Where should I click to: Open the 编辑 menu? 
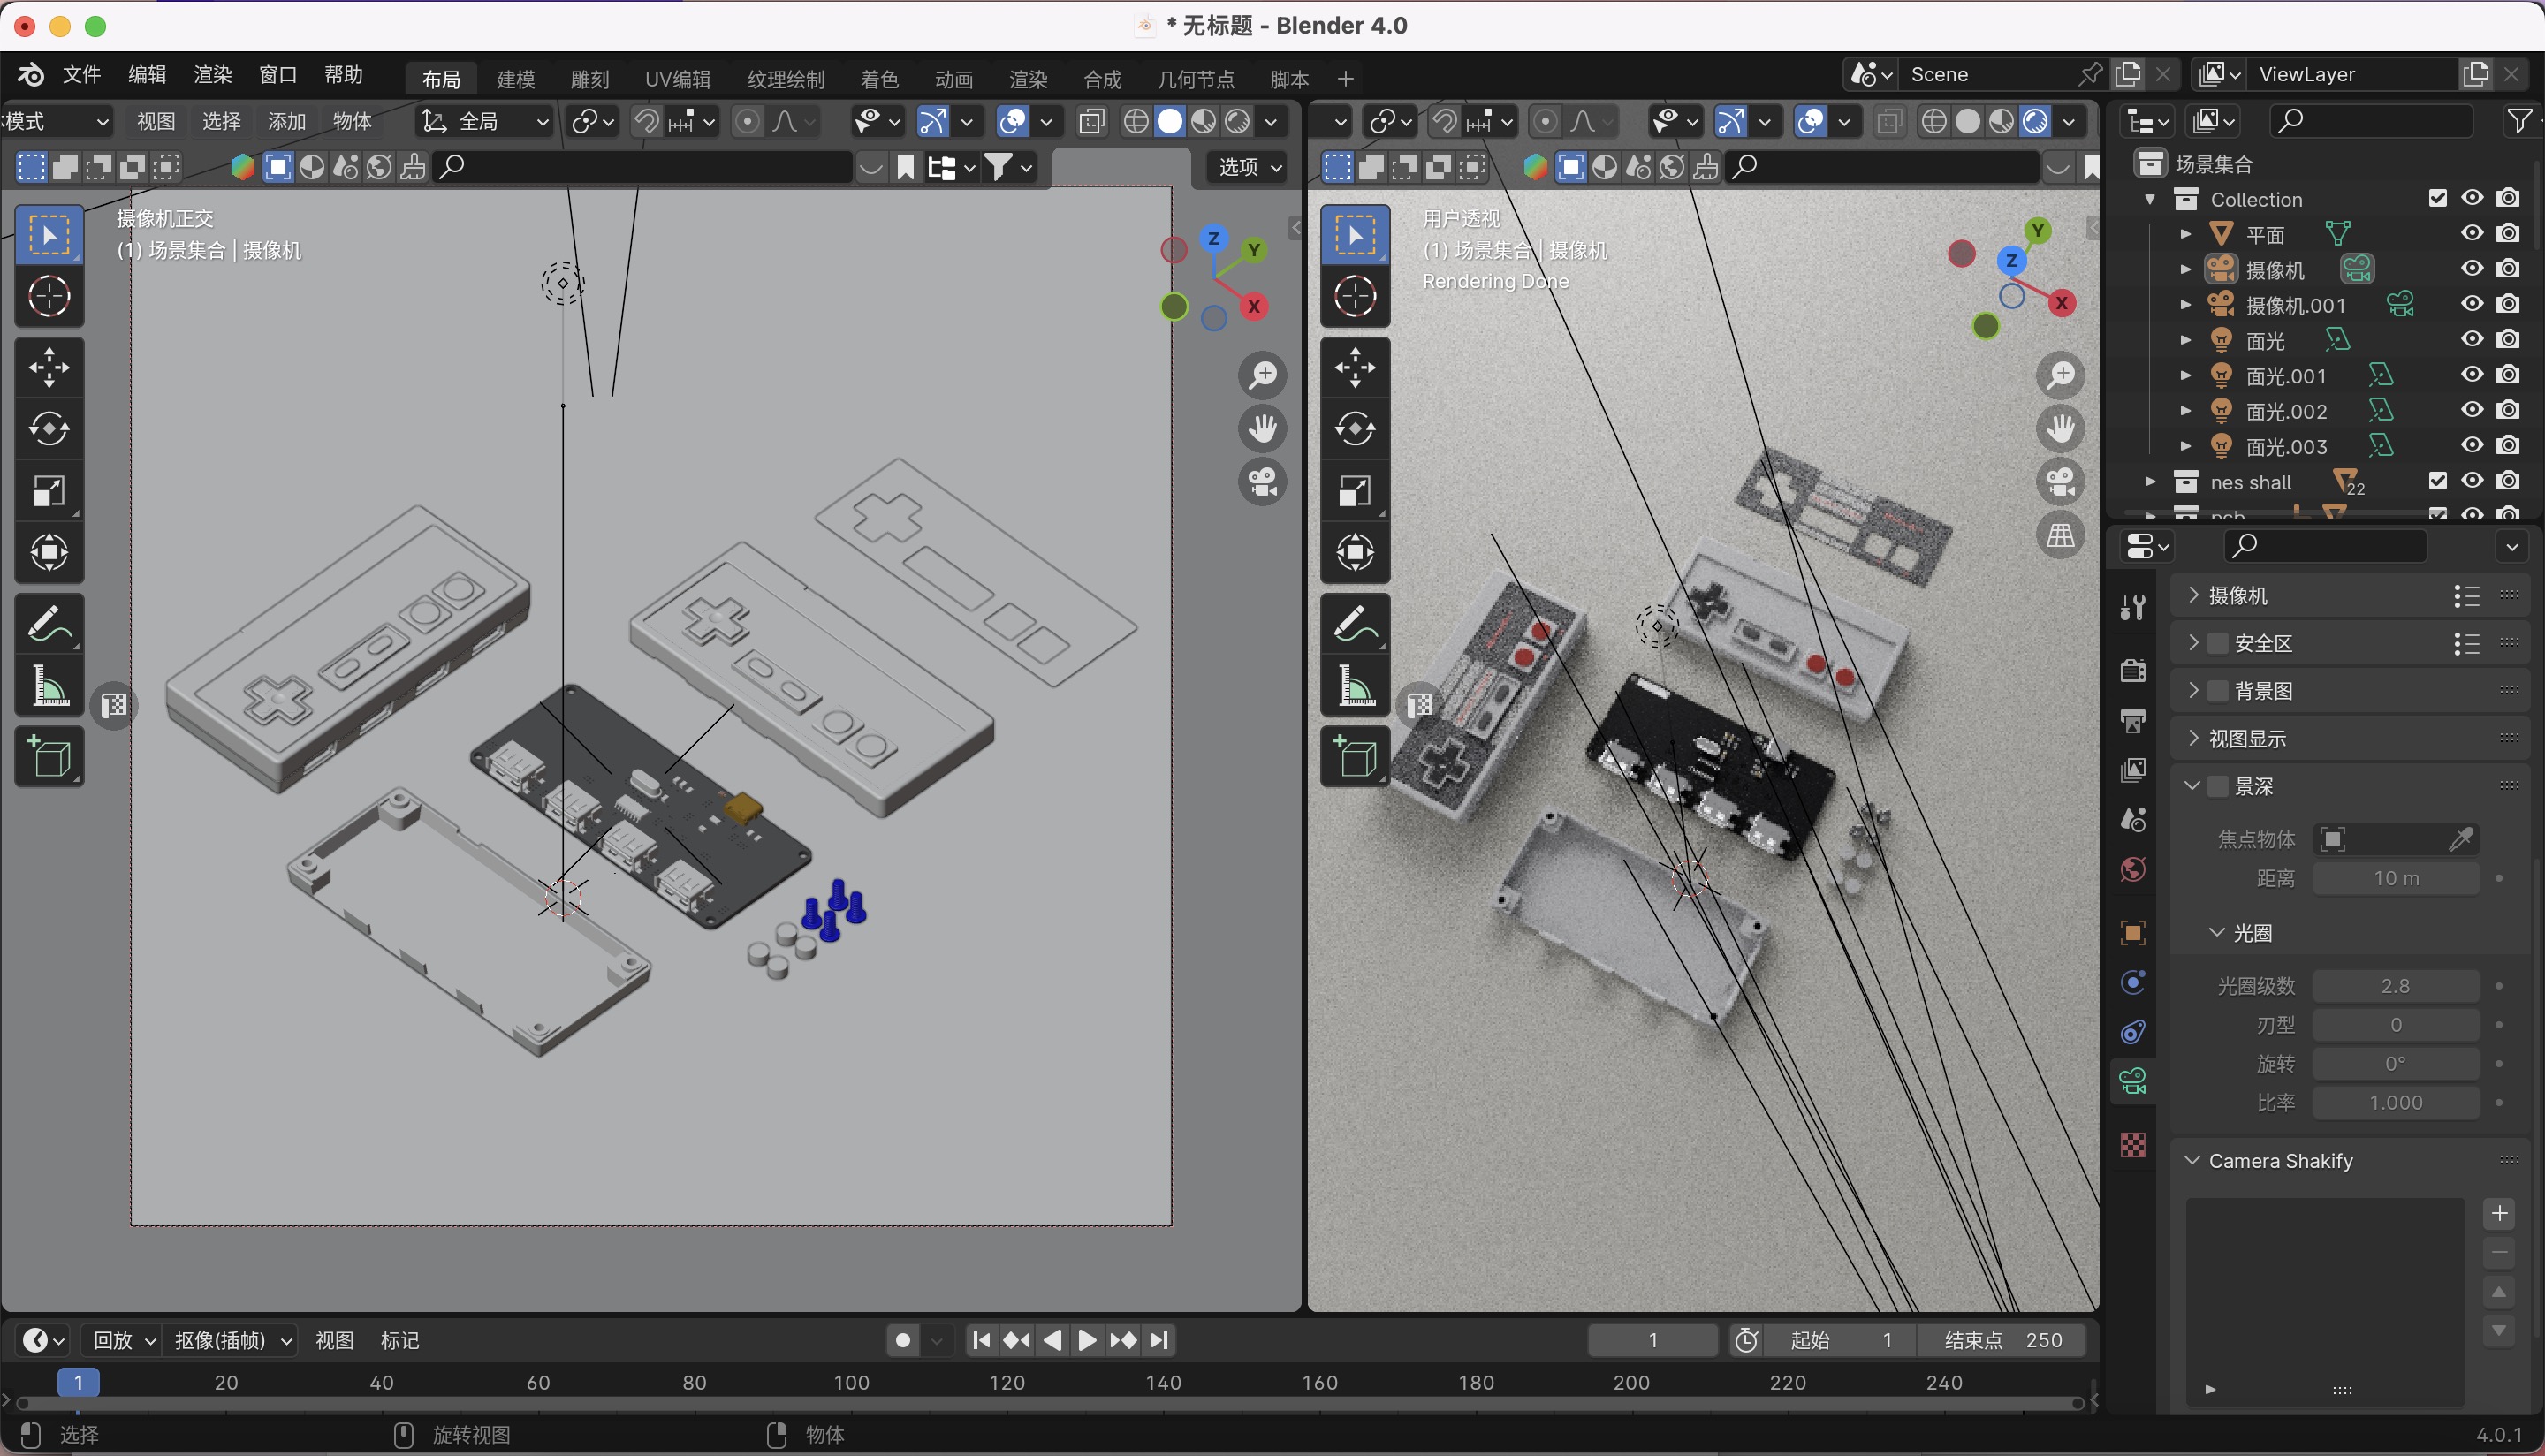(148, 75)
